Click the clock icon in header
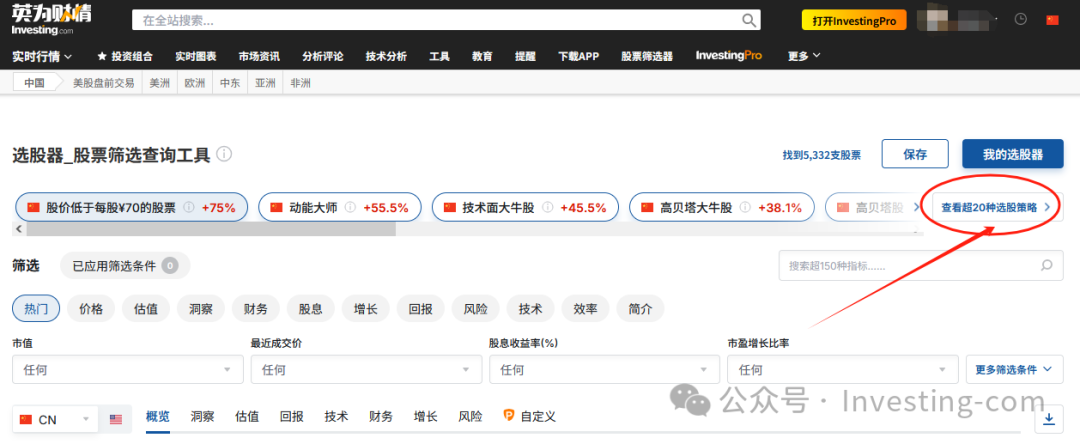 [1020, 19]
